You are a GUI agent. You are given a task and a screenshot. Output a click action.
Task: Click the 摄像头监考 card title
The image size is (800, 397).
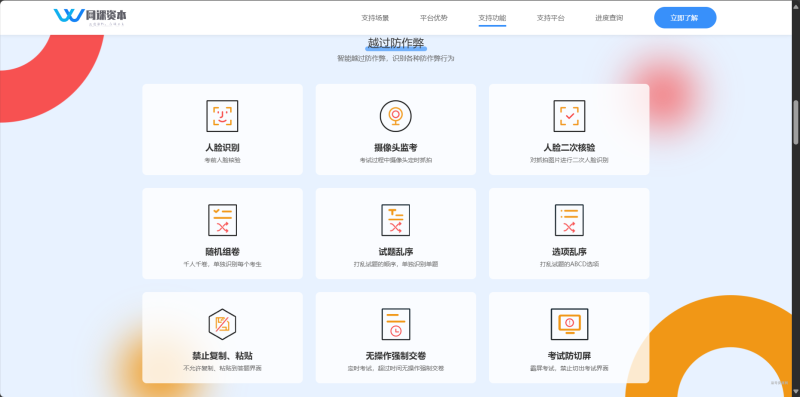click(395, 148)
